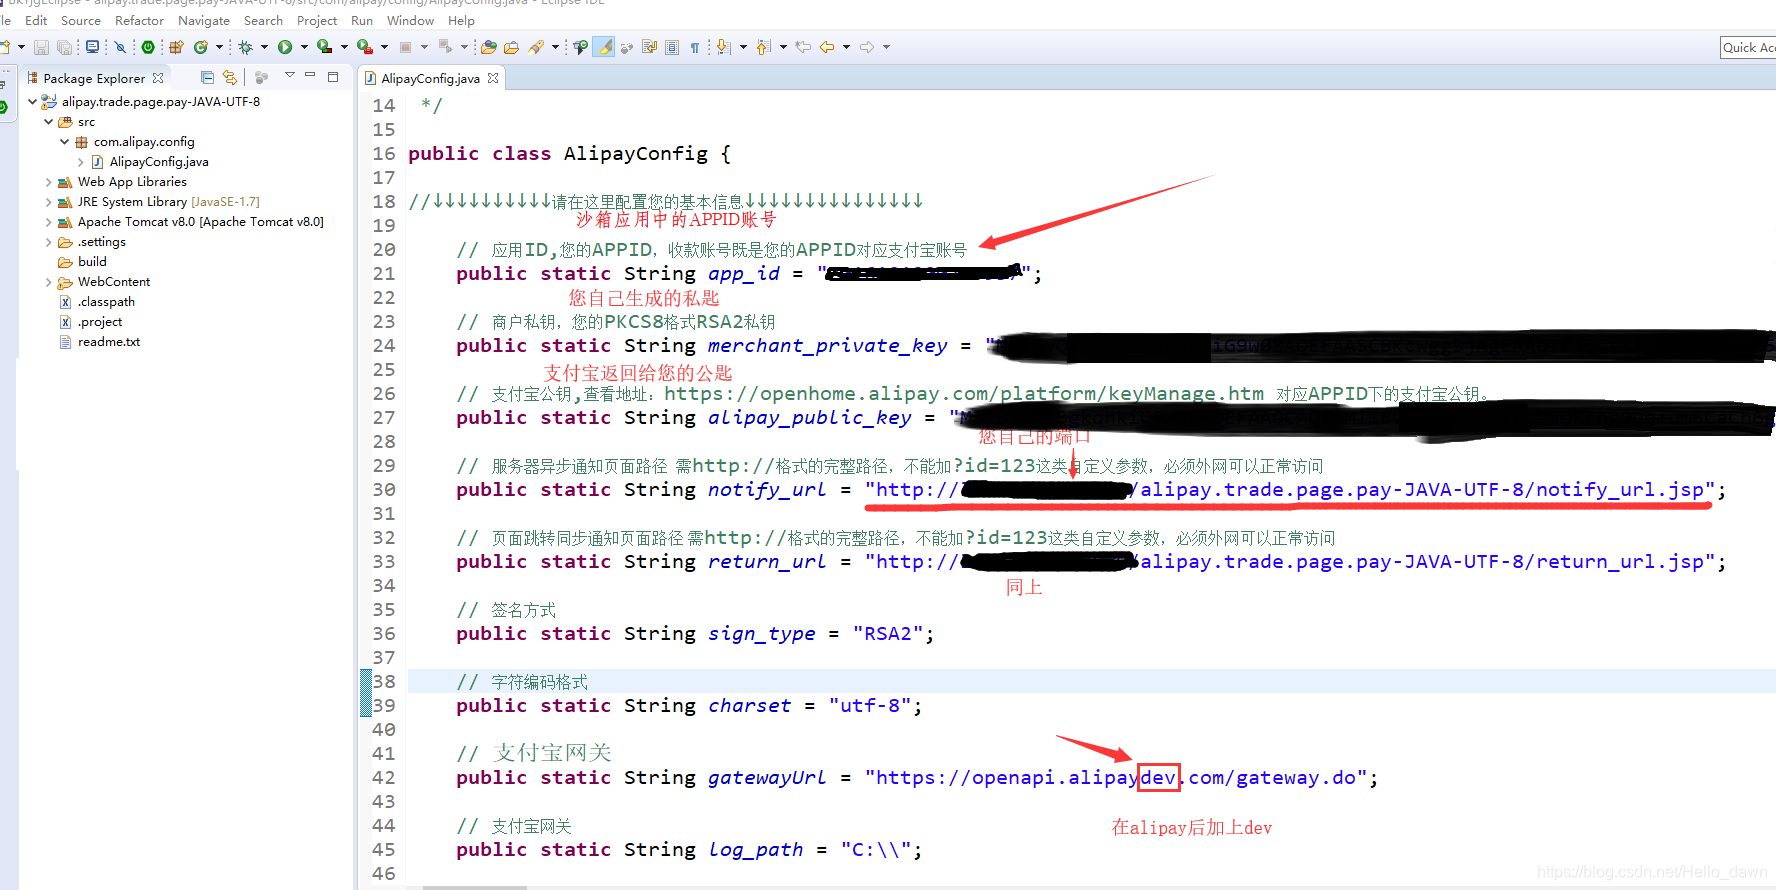This screenshot has width=1776, height=890.
Task: Collapse the com.alipay.config package
Action: (64, 141)
